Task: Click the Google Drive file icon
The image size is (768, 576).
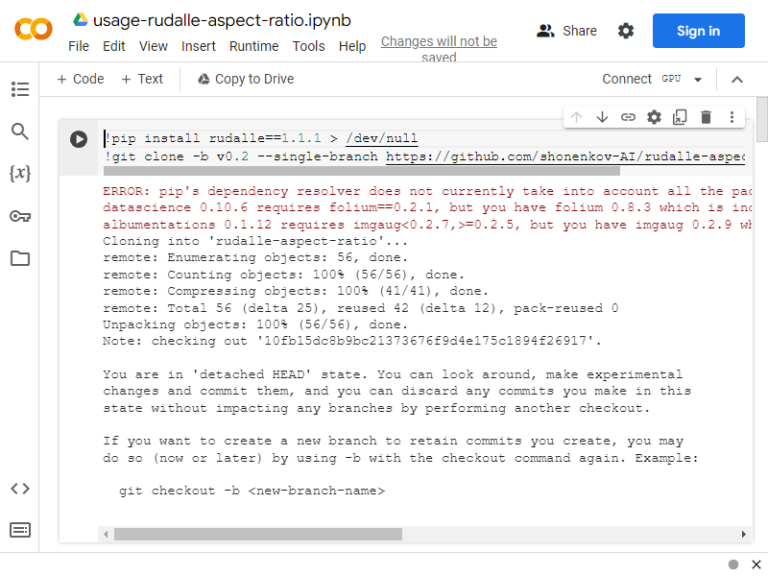Action: (80, 20)
